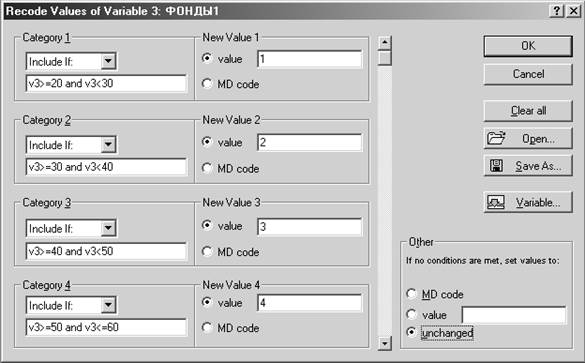The width and height of the screenshot is (585, 363).
Task: Expand Category 2 Include If dropdown
Action: coord(108,144)
